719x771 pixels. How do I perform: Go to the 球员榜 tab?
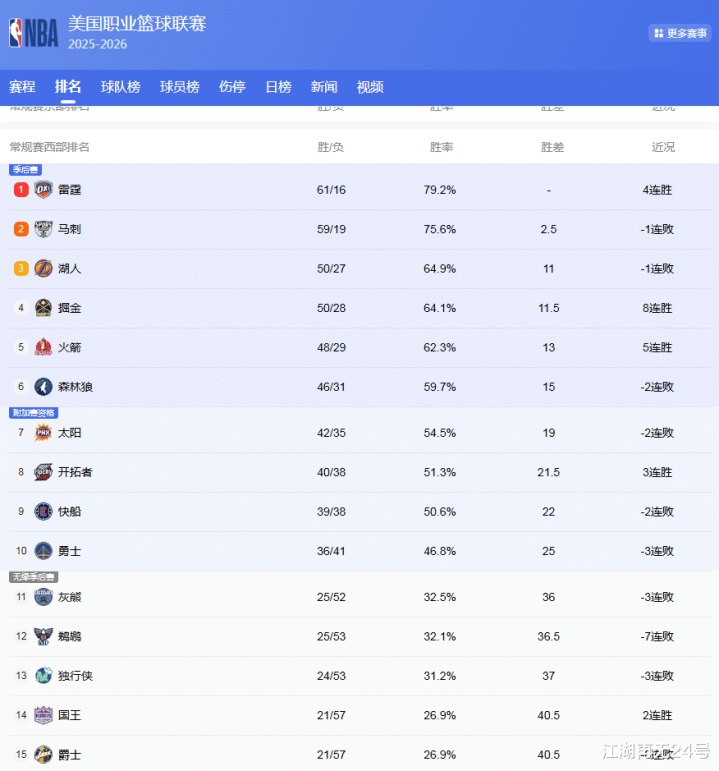[180, 87]
